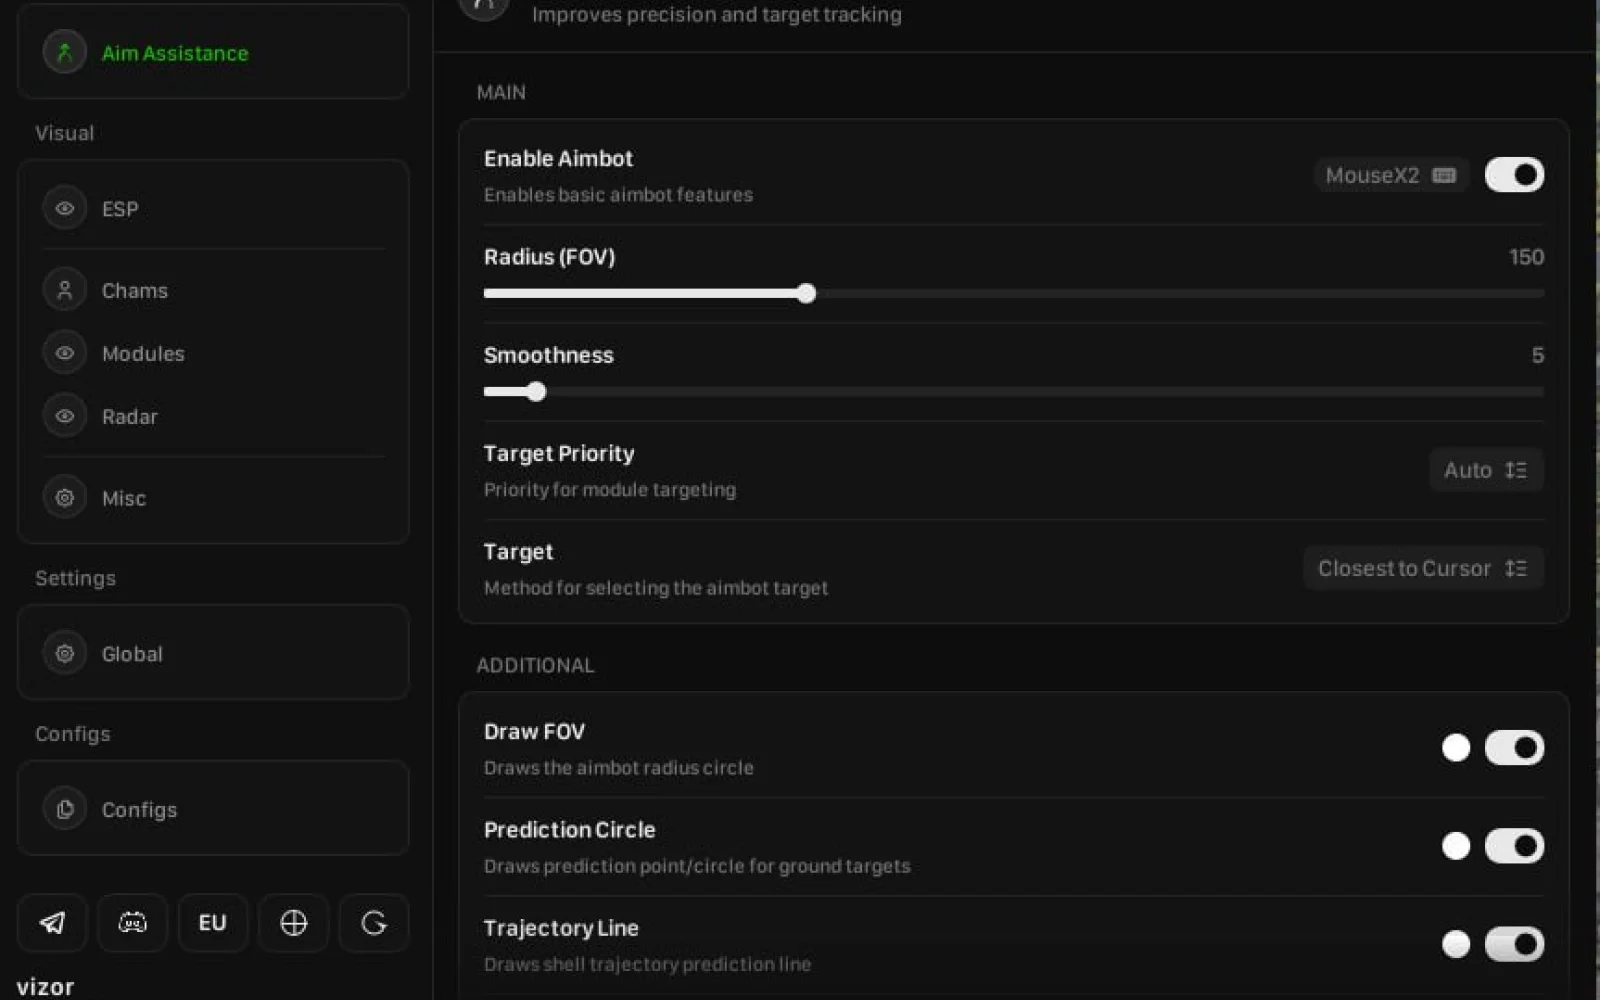
Task: Open the EU region selector
Action: click(x=213, y=922)
